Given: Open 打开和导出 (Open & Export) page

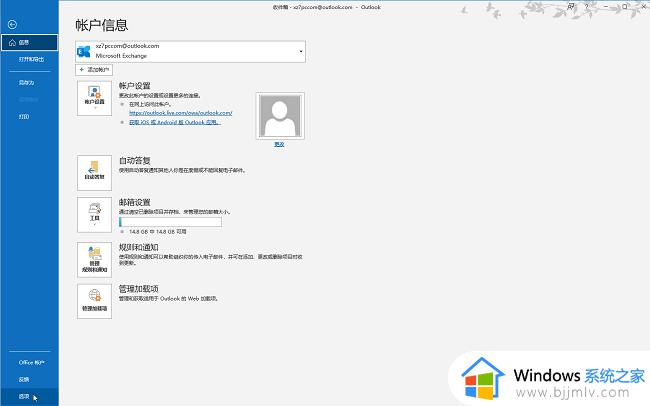Looking at the screenshot, I should point(31,59).
